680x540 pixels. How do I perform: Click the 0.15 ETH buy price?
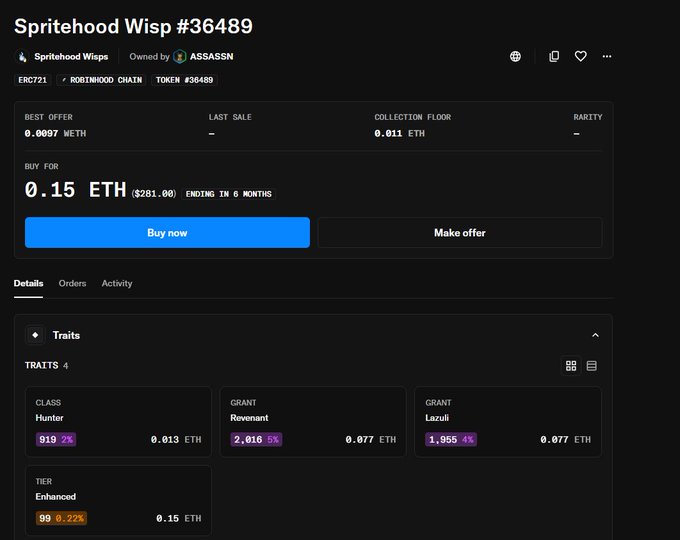(75, 190)
